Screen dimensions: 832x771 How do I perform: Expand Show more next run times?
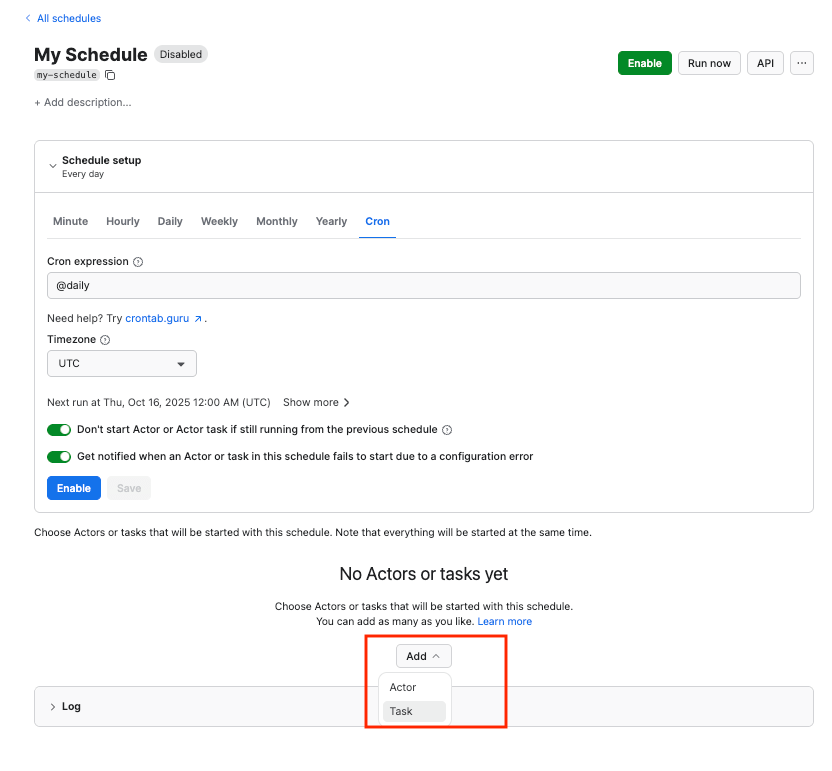(316, 403)
